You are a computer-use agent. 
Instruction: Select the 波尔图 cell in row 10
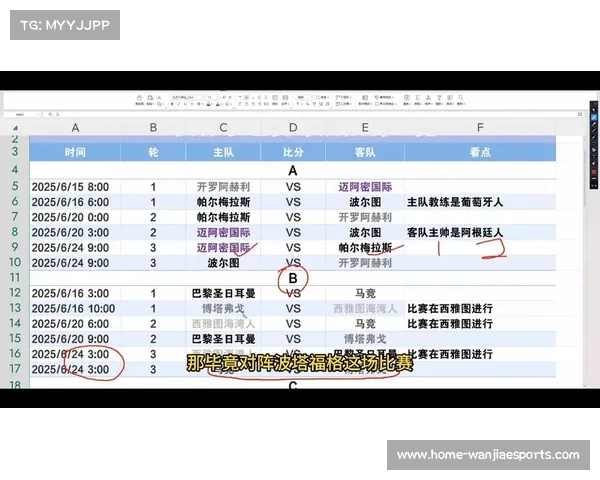[x=223, y=263]
